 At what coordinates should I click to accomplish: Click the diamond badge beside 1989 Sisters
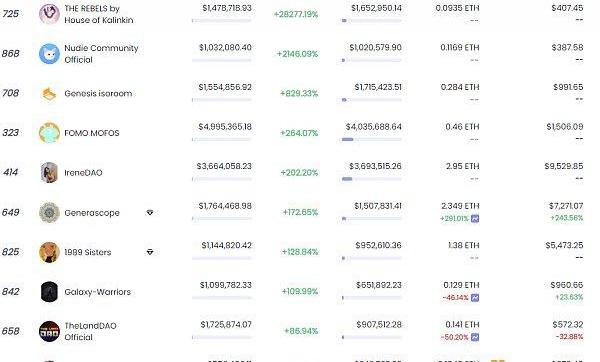[150, 252]
